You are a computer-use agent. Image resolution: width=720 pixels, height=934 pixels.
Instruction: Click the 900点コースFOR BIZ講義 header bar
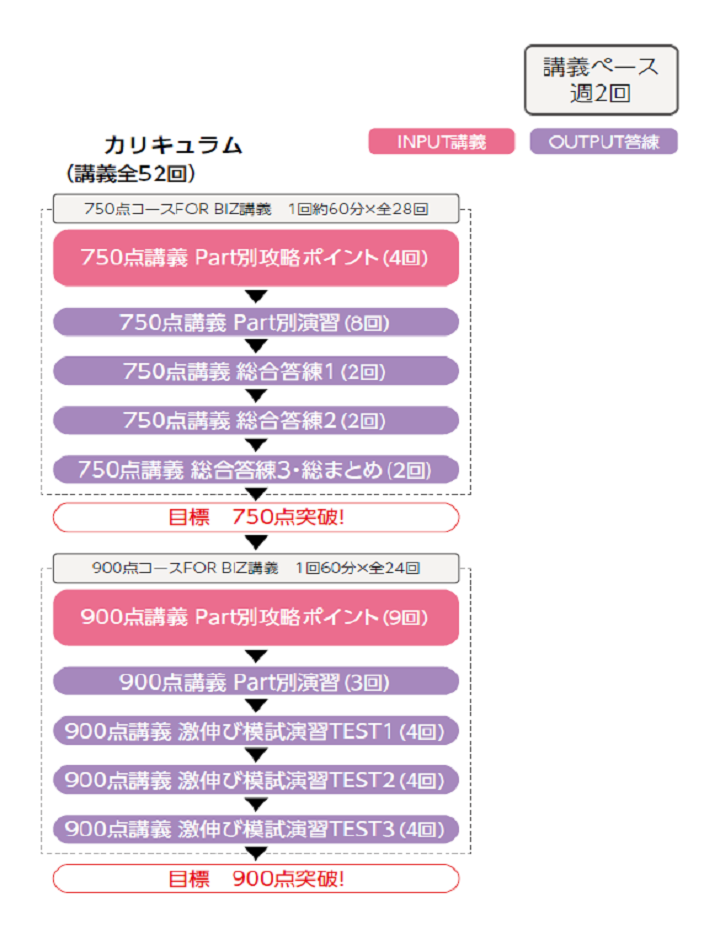tap(256, 567)
